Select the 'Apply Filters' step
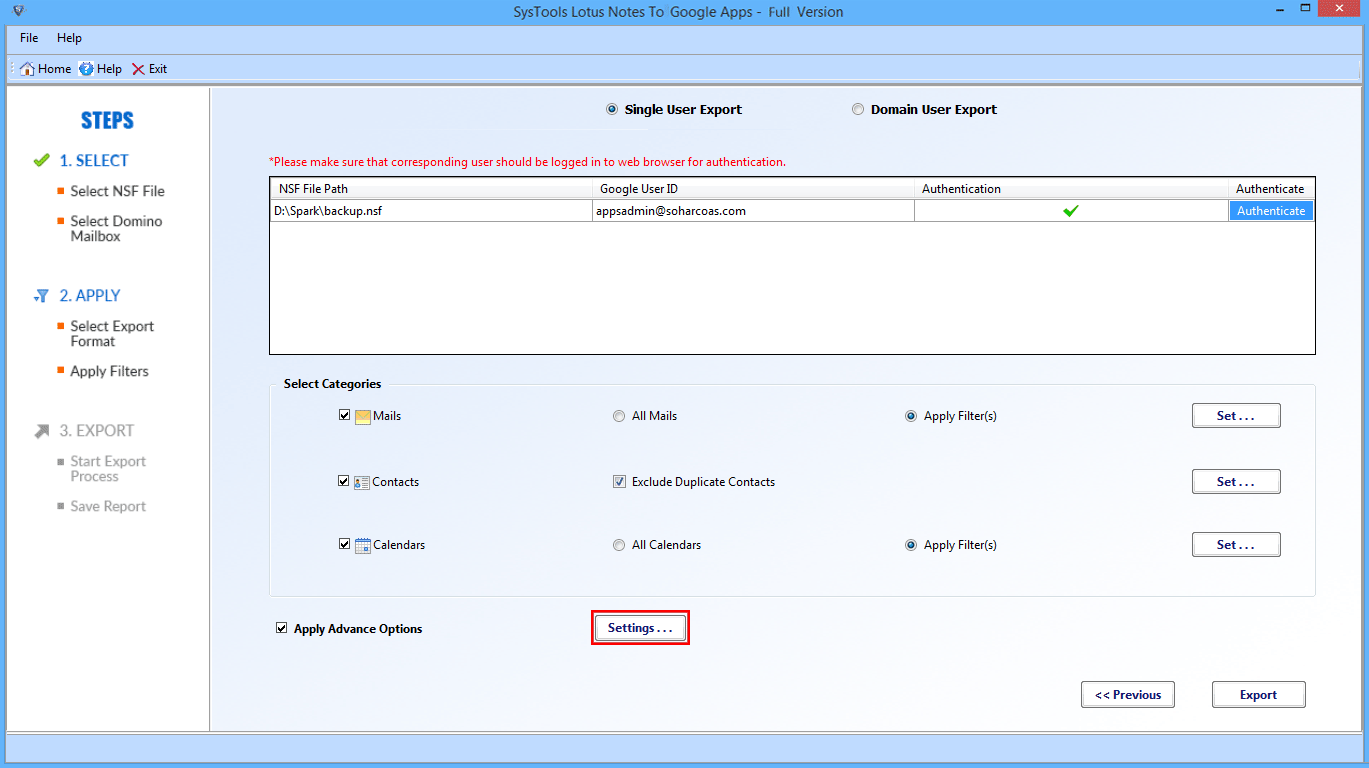 pos(109,371)
